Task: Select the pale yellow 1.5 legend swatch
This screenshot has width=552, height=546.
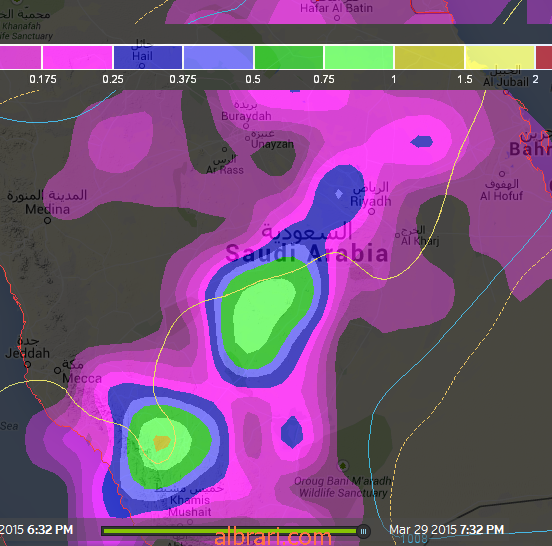Action: point(500,57)
